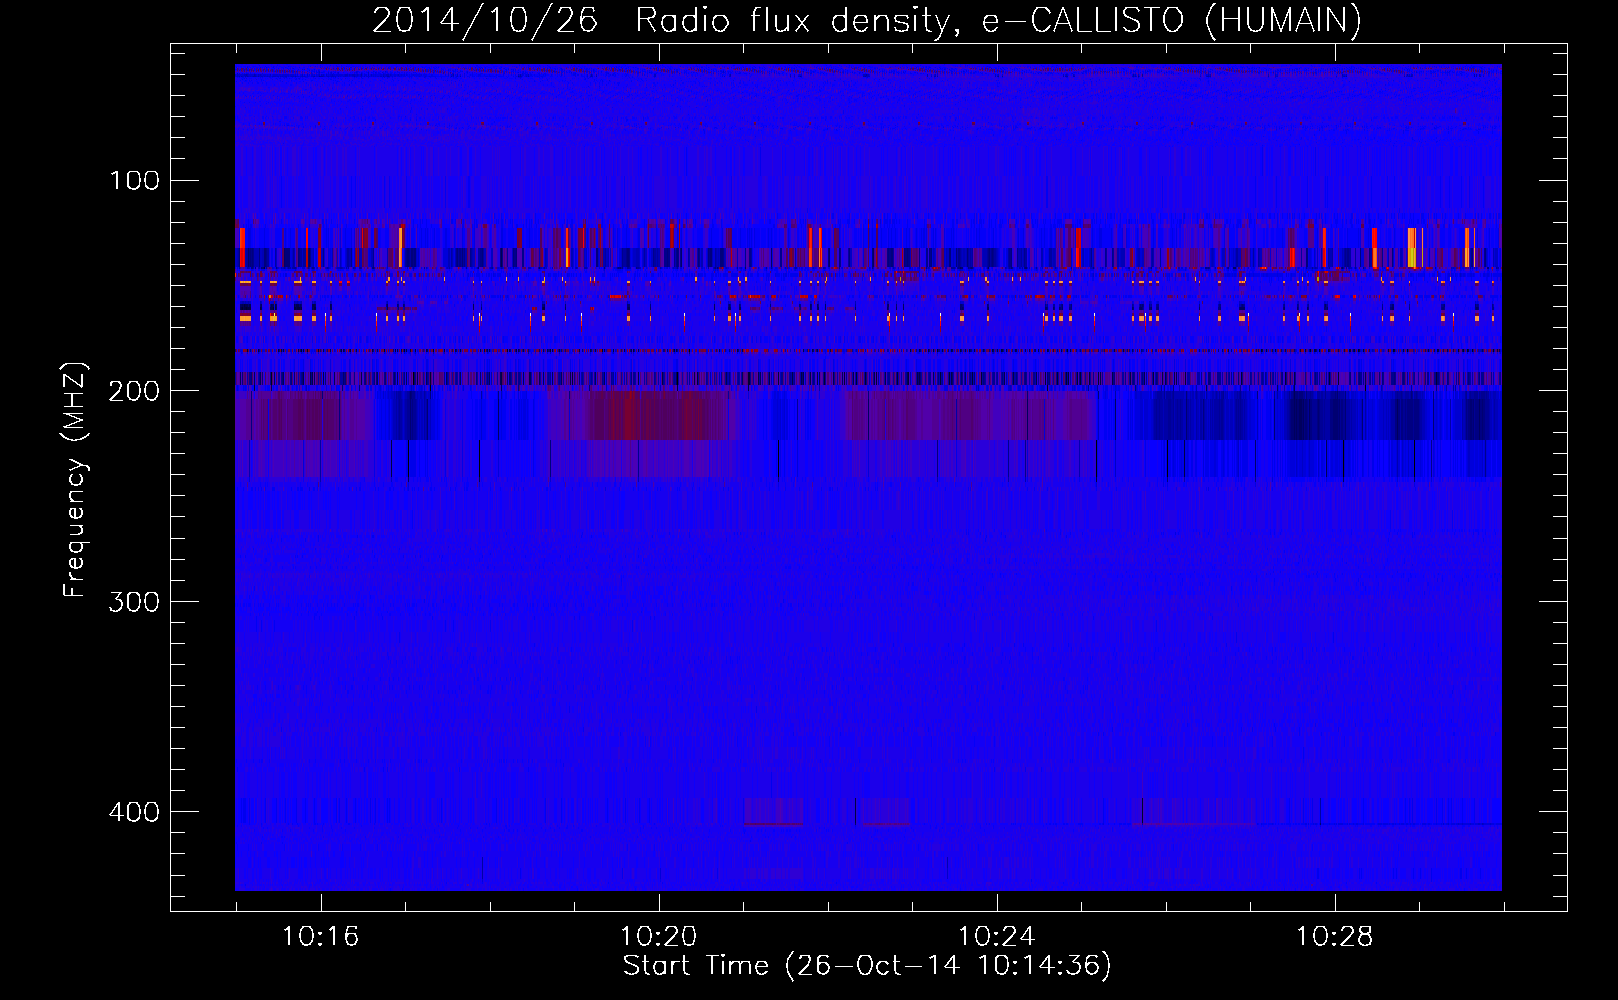This screenshot has height=1000, width=1618.
Task: Click the '10:20' time tick label
Action: click(658, 937)
